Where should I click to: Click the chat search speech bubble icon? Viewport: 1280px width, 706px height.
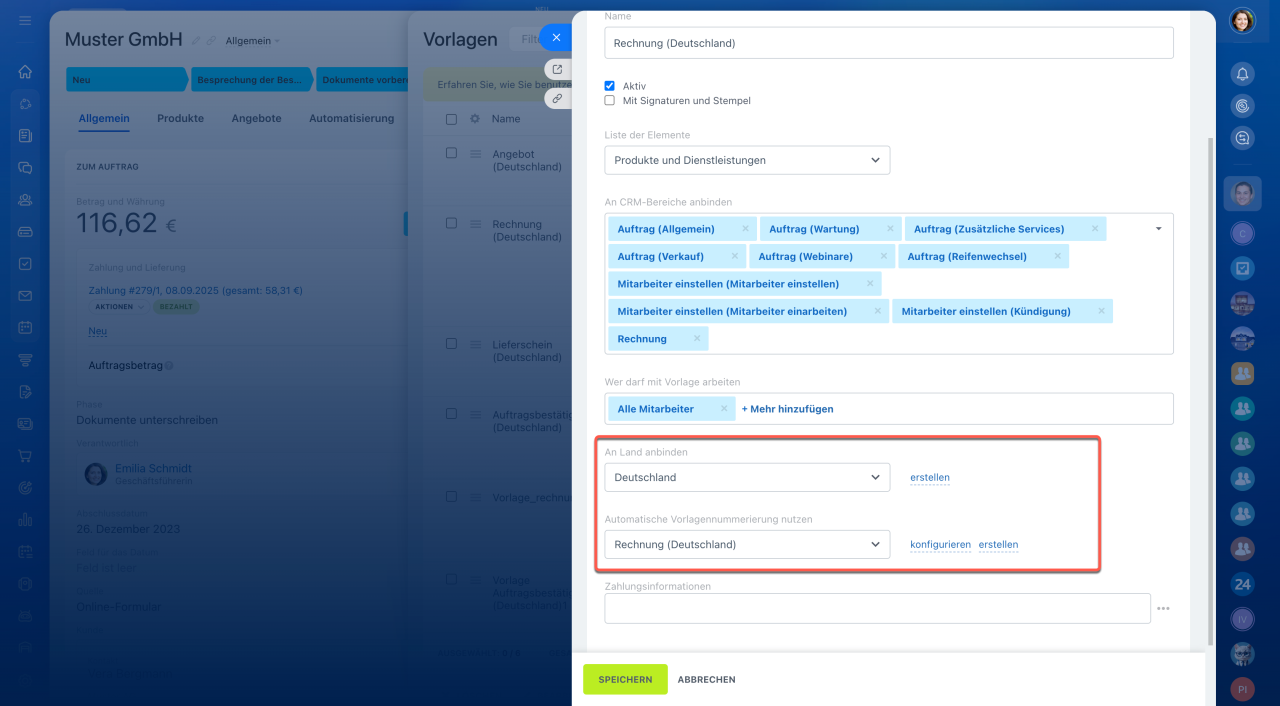[x=1242, y=138]
